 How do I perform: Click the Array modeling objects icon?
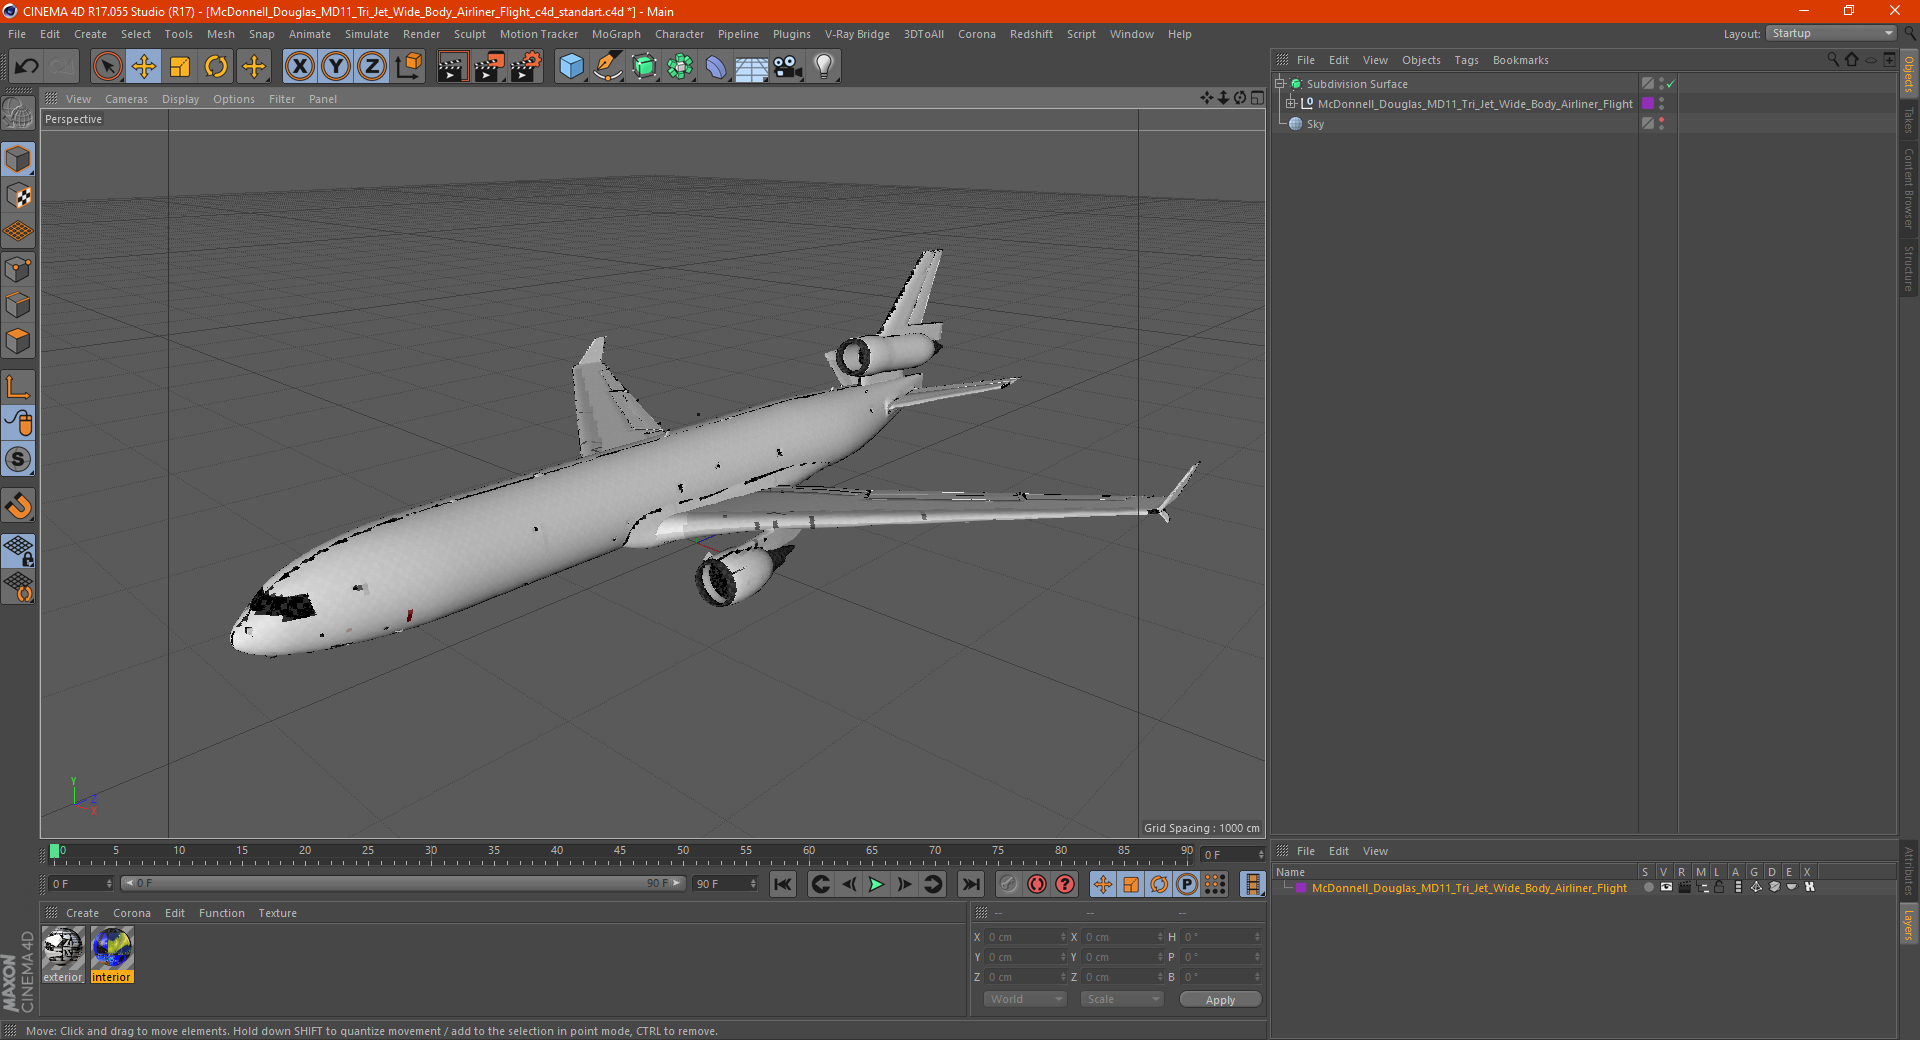680,67
